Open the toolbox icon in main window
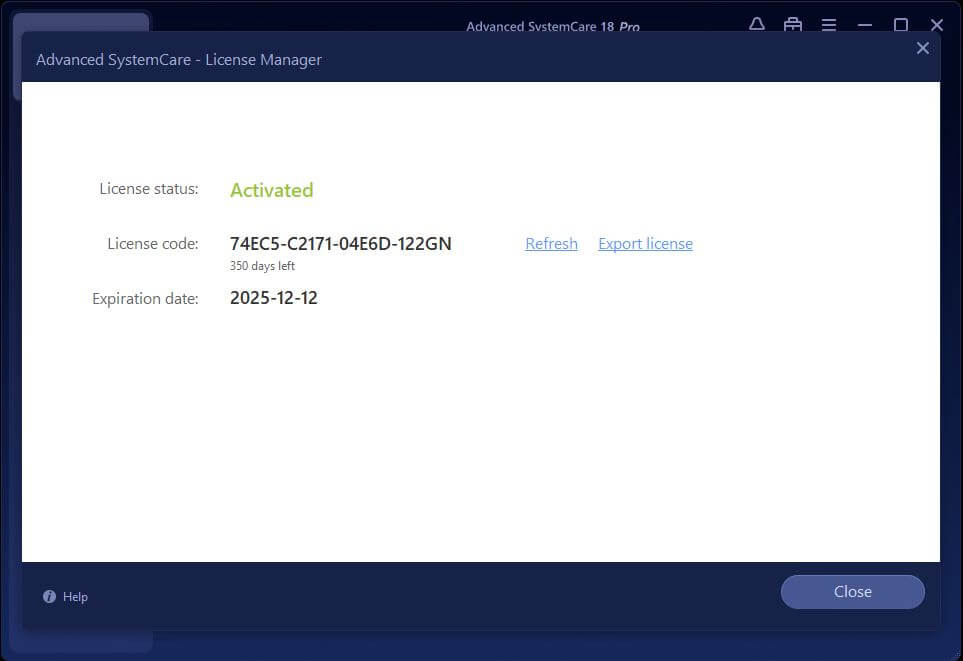This screenshot has width=963, height=661. click(793, 25)
